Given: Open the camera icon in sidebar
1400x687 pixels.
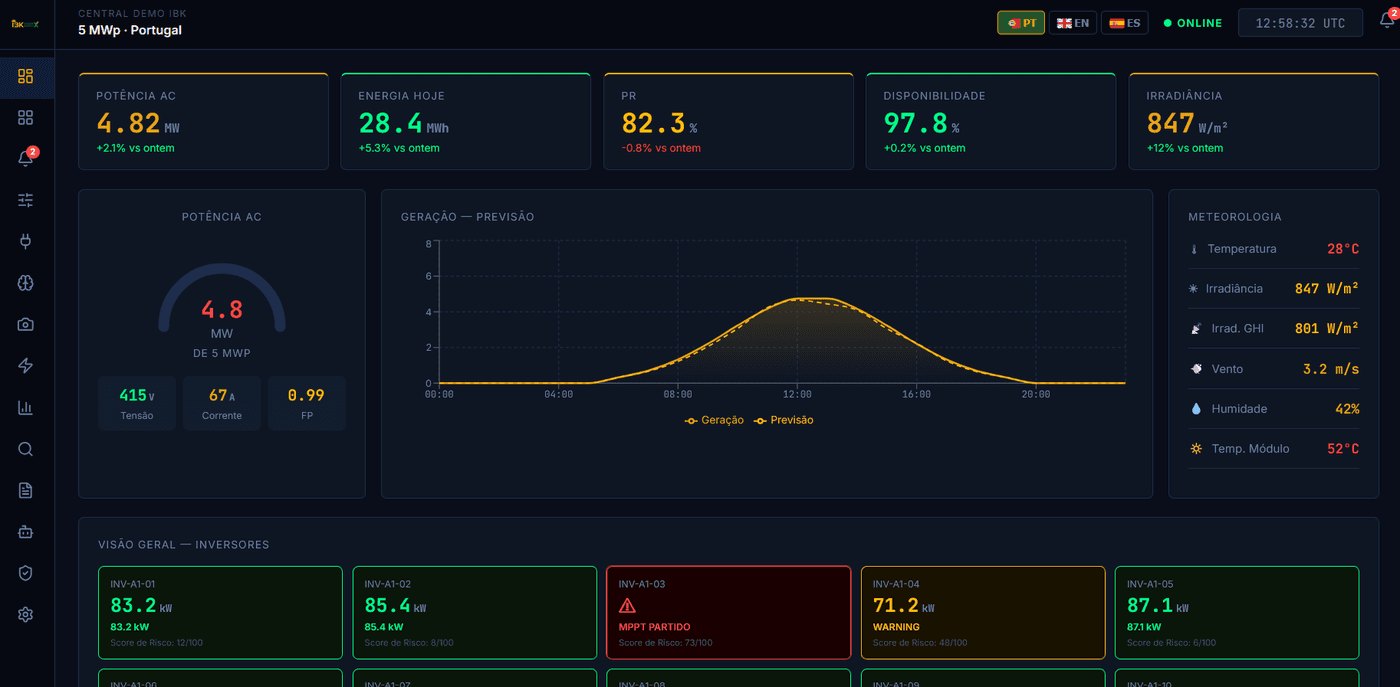Looking at the screenshot, I should (26, 324).
